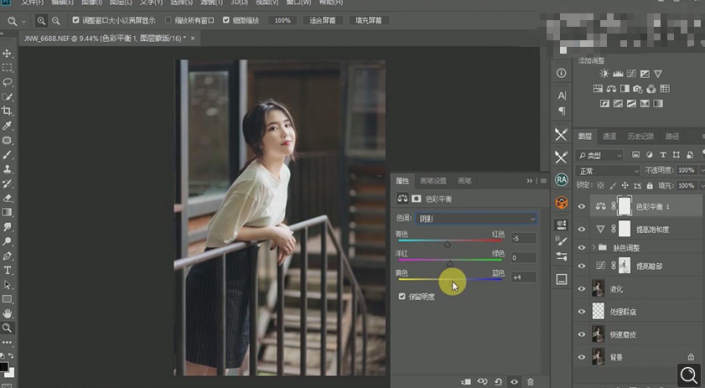Add a Channel Mixer adjustment (circles icon)
Viewport: 705px width, 388px height.
(651, 89)
